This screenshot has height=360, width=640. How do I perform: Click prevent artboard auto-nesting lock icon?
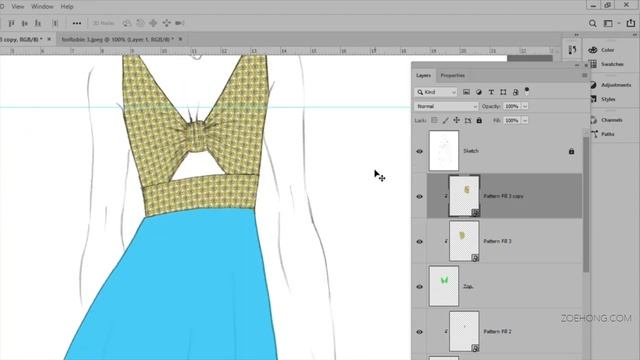point(468,120)
